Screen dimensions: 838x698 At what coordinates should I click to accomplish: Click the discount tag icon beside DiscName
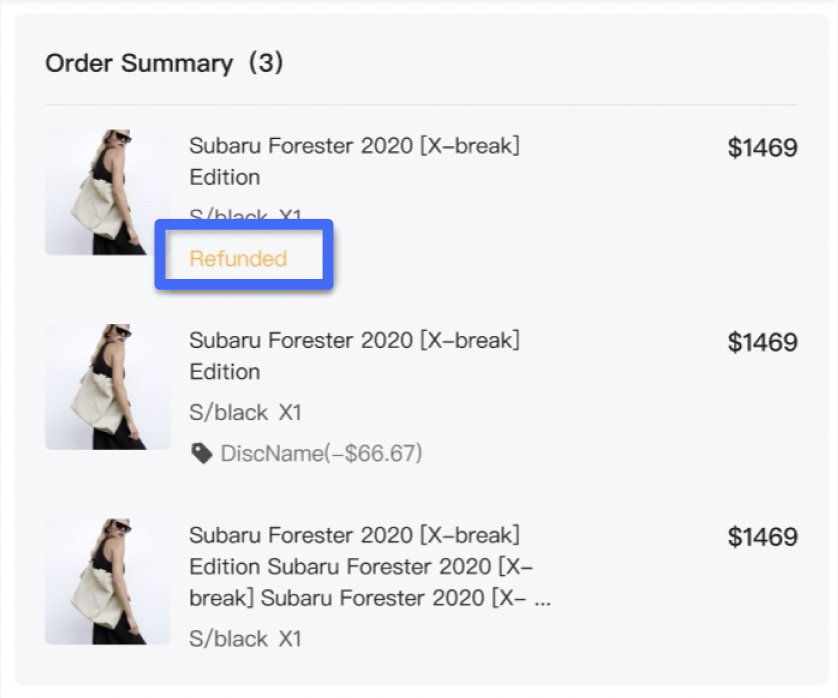[202, 454]
